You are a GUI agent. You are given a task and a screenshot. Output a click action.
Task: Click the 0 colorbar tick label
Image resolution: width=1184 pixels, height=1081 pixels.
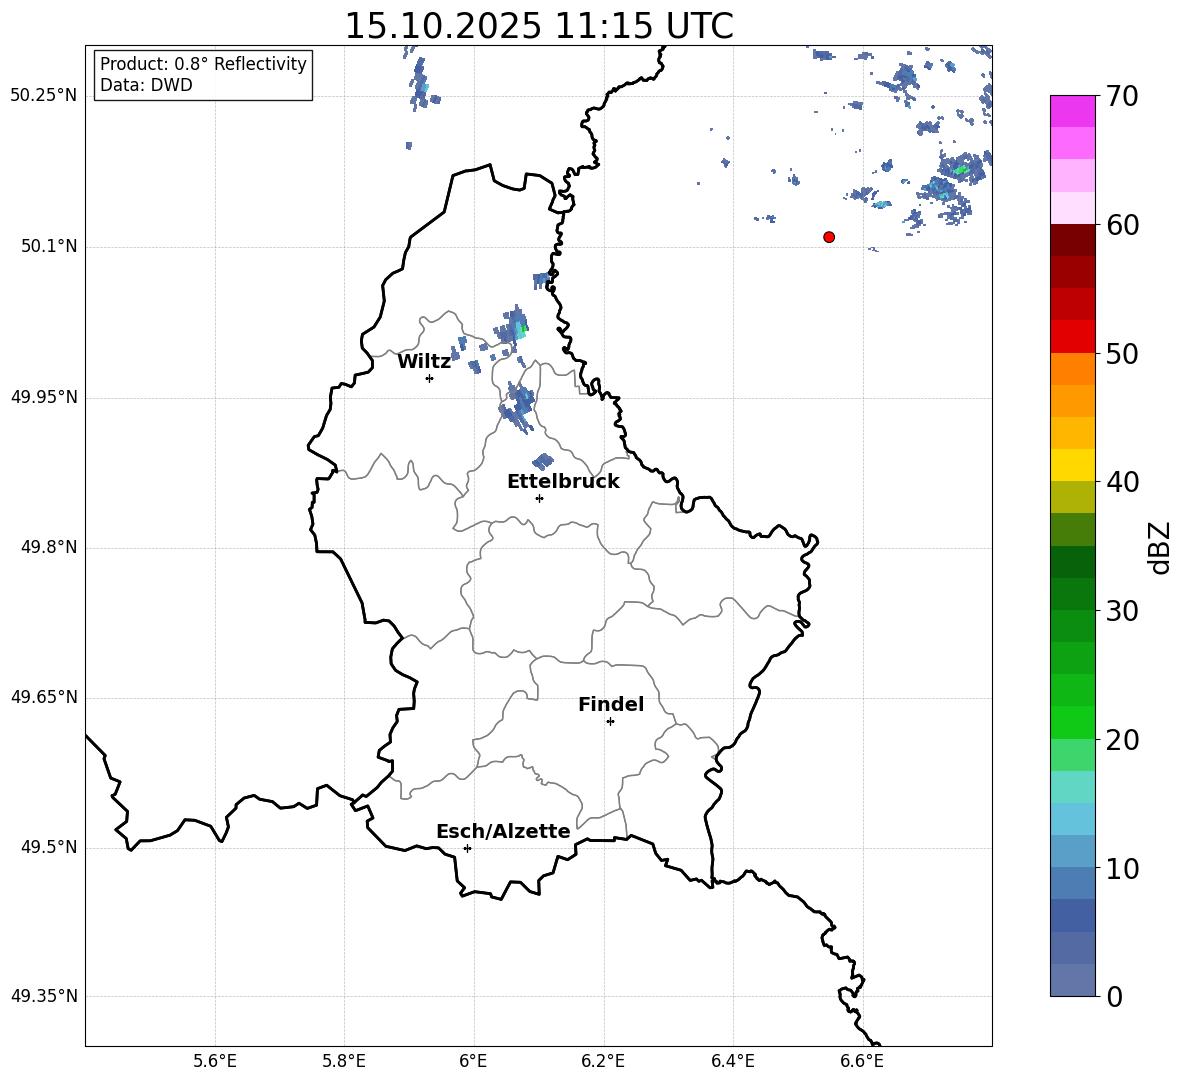(x=1114, y=996)
